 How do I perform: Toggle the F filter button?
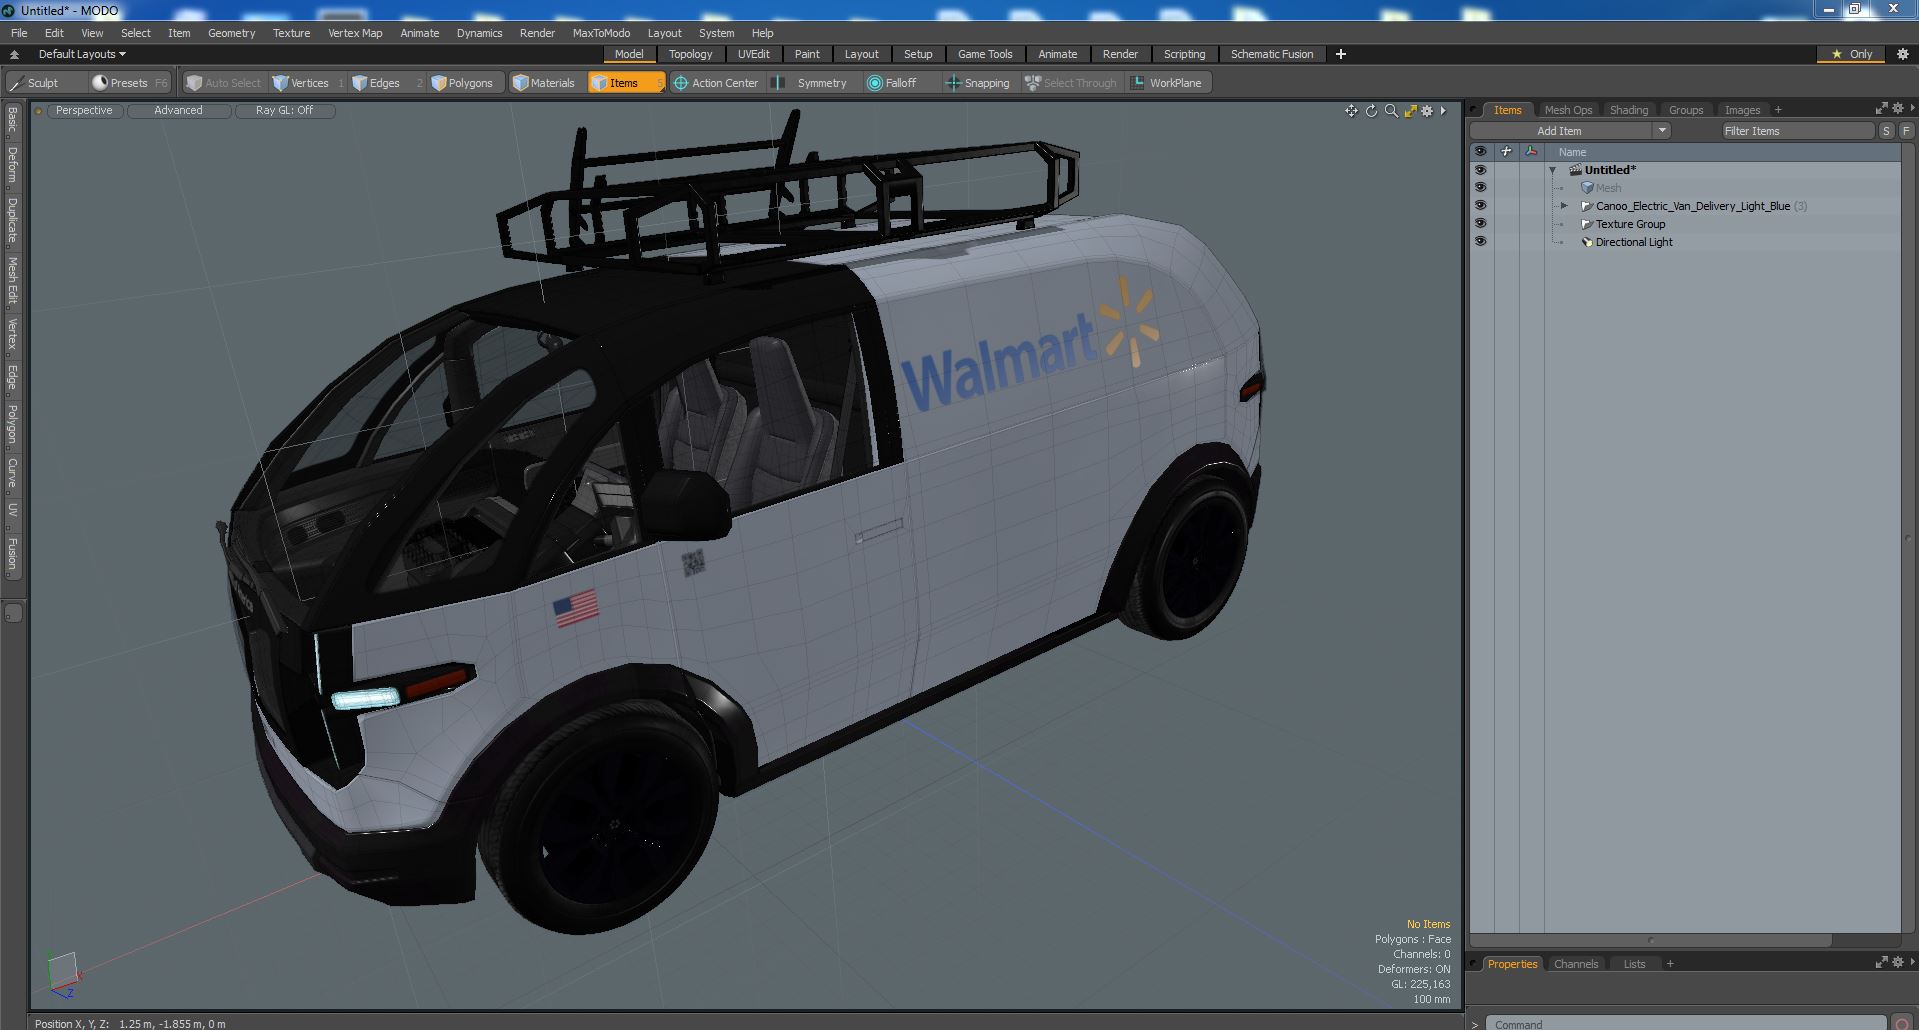(1906, 131)
